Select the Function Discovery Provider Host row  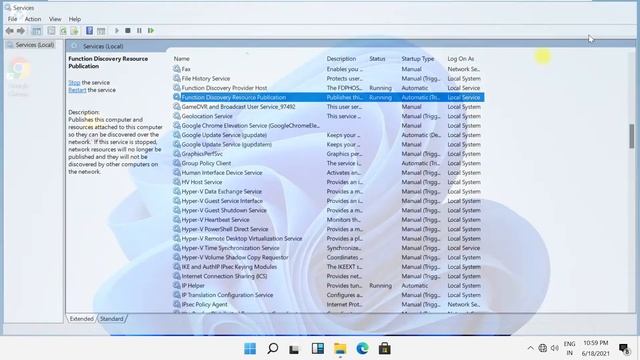328,88
